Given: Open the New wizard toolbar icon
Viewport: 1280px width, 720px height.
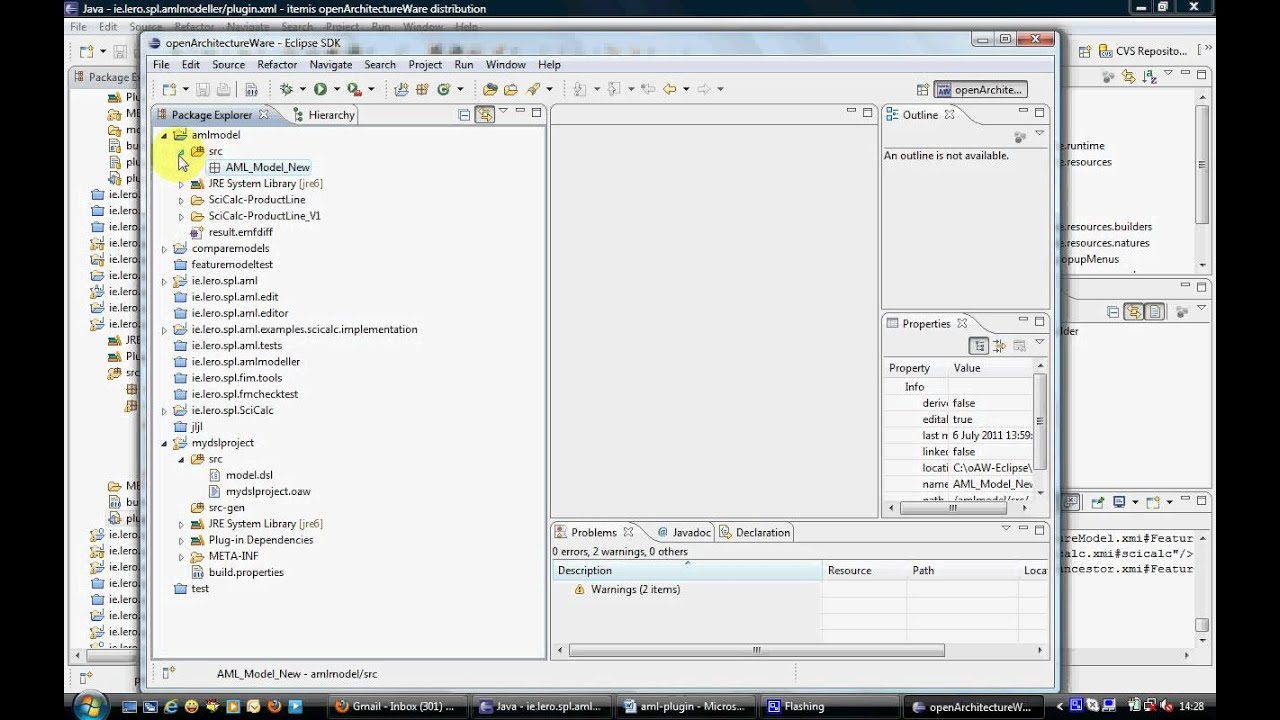Looking at the screenshot, I should point(168,89).
